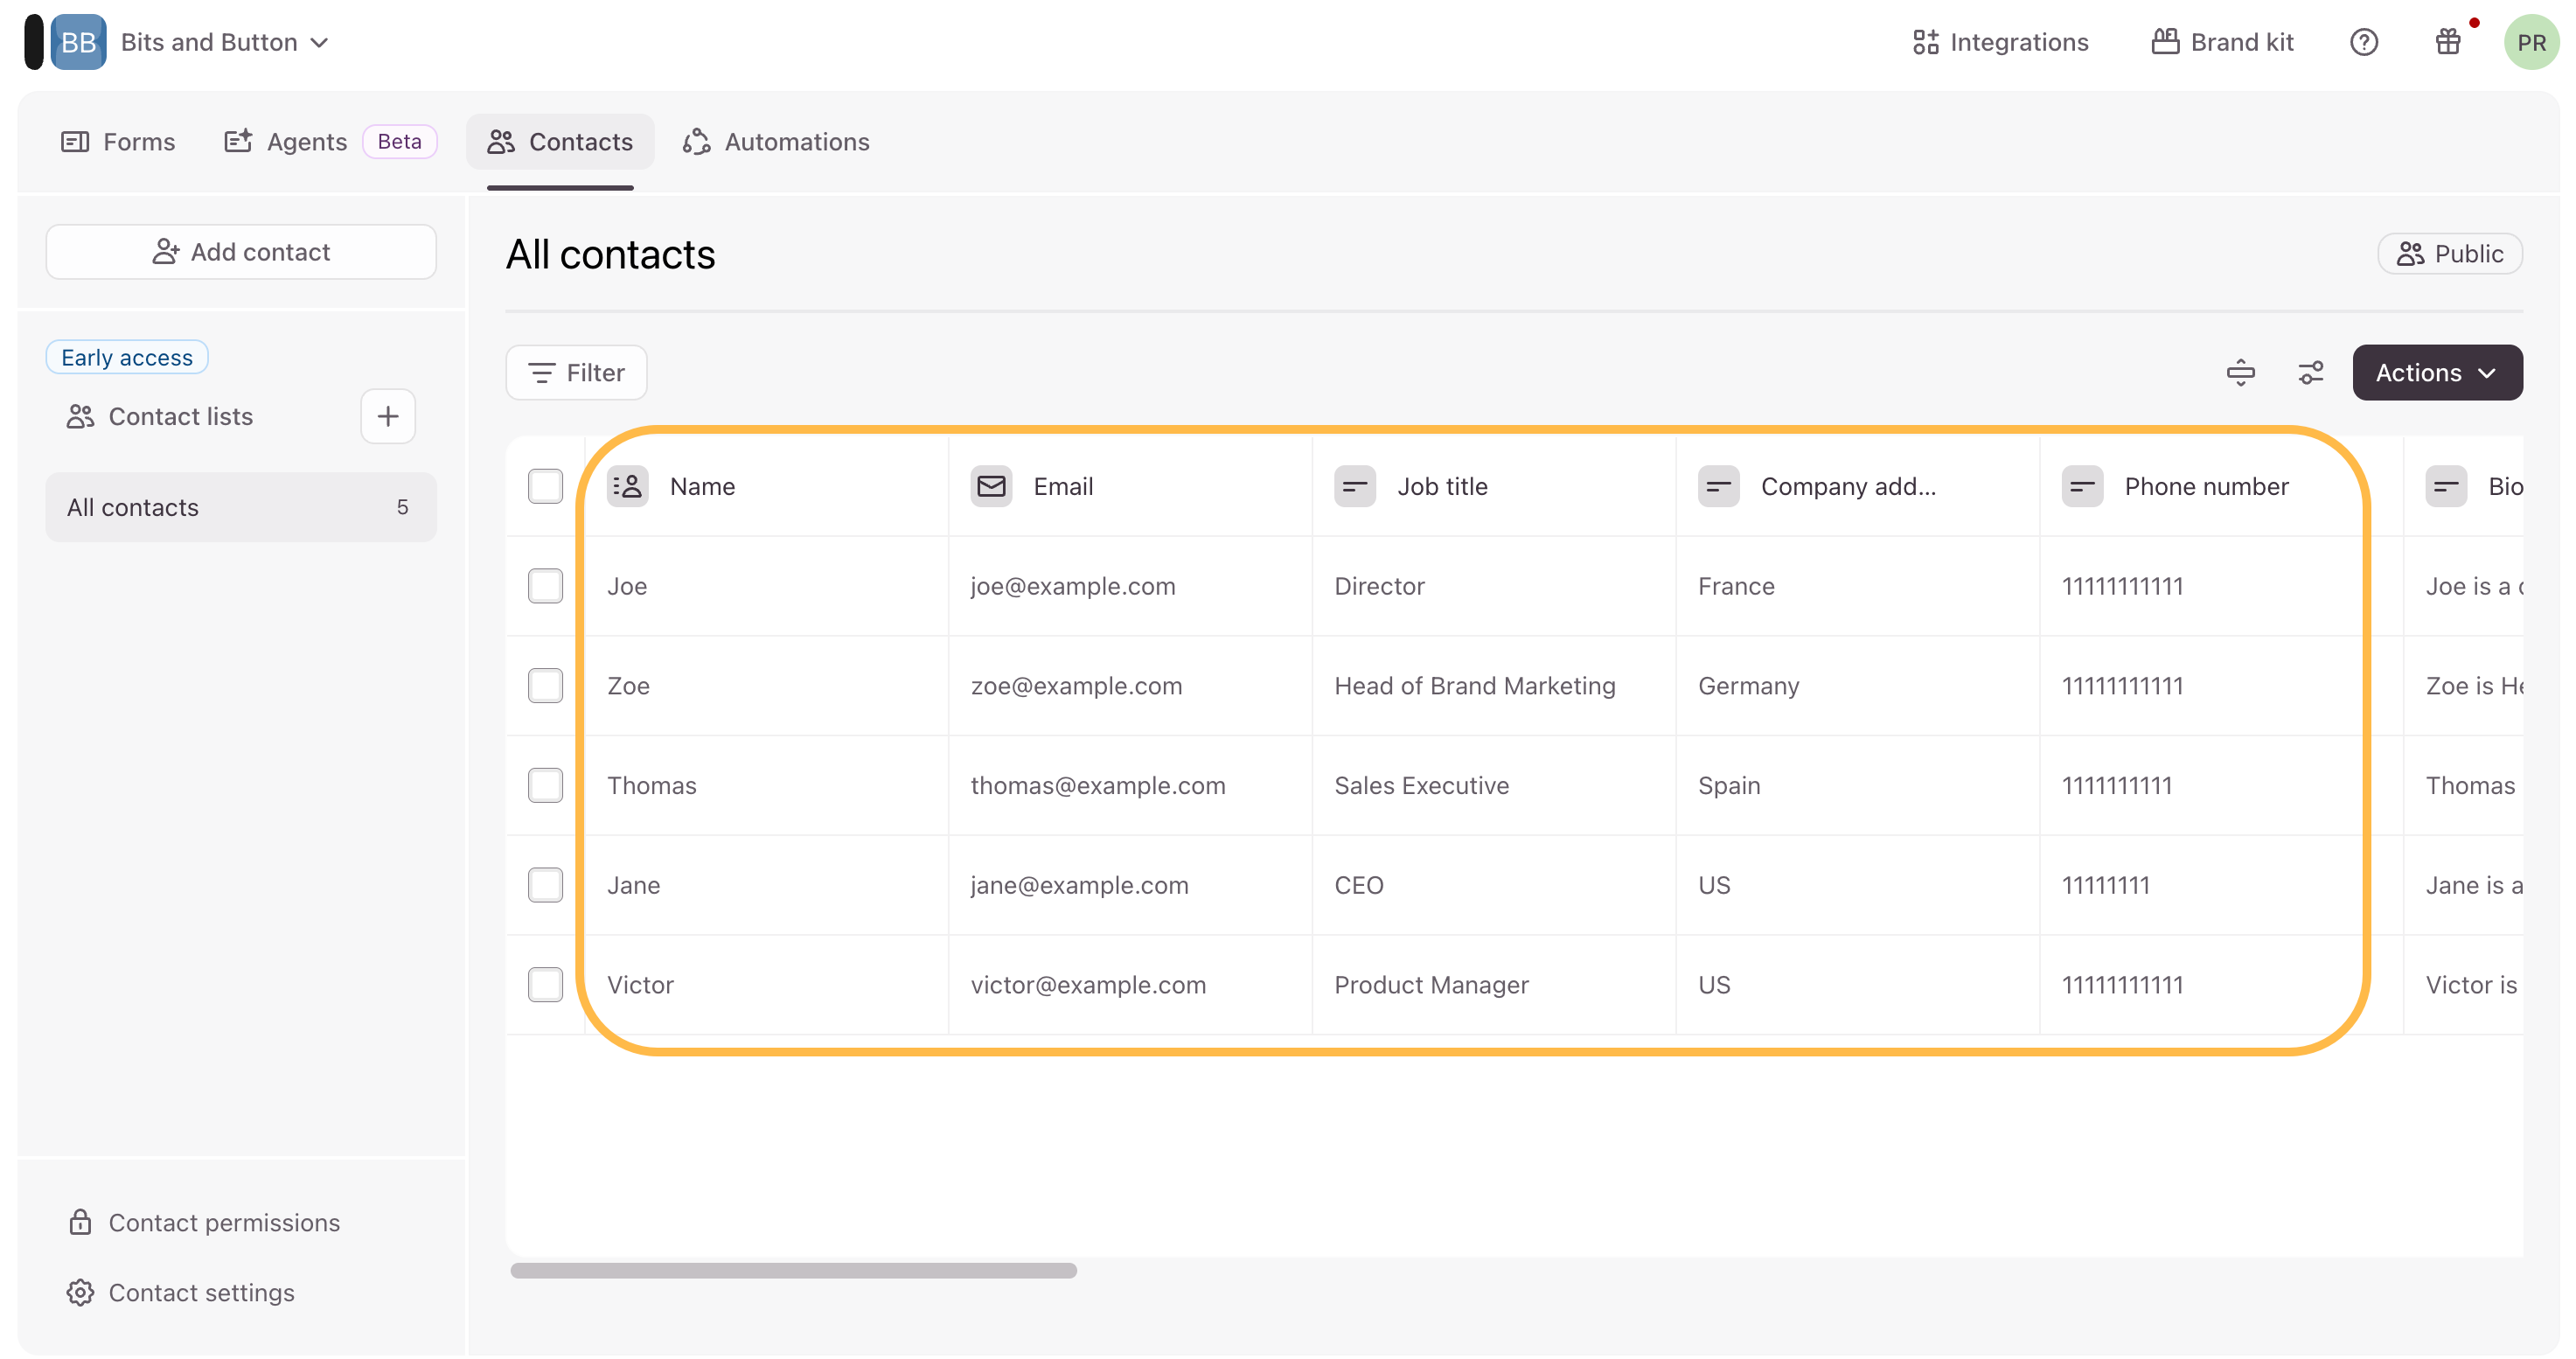Viewport: 2576px width, 1359px height.
Task: Open the column settings sliders icon
Action: pyautogui.click(x=2310, y=373)
